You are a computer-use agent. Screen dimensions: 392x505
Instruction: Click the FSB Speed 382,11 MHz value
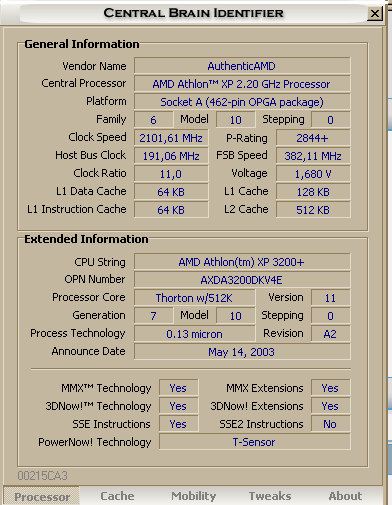313,156
